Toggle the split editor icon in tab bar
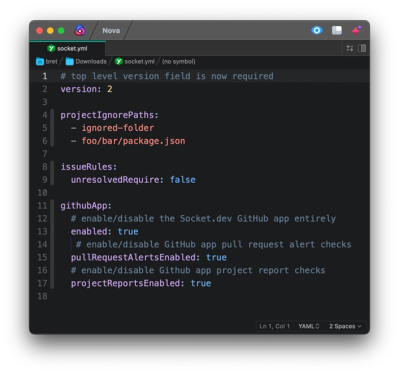 [362, 48]
